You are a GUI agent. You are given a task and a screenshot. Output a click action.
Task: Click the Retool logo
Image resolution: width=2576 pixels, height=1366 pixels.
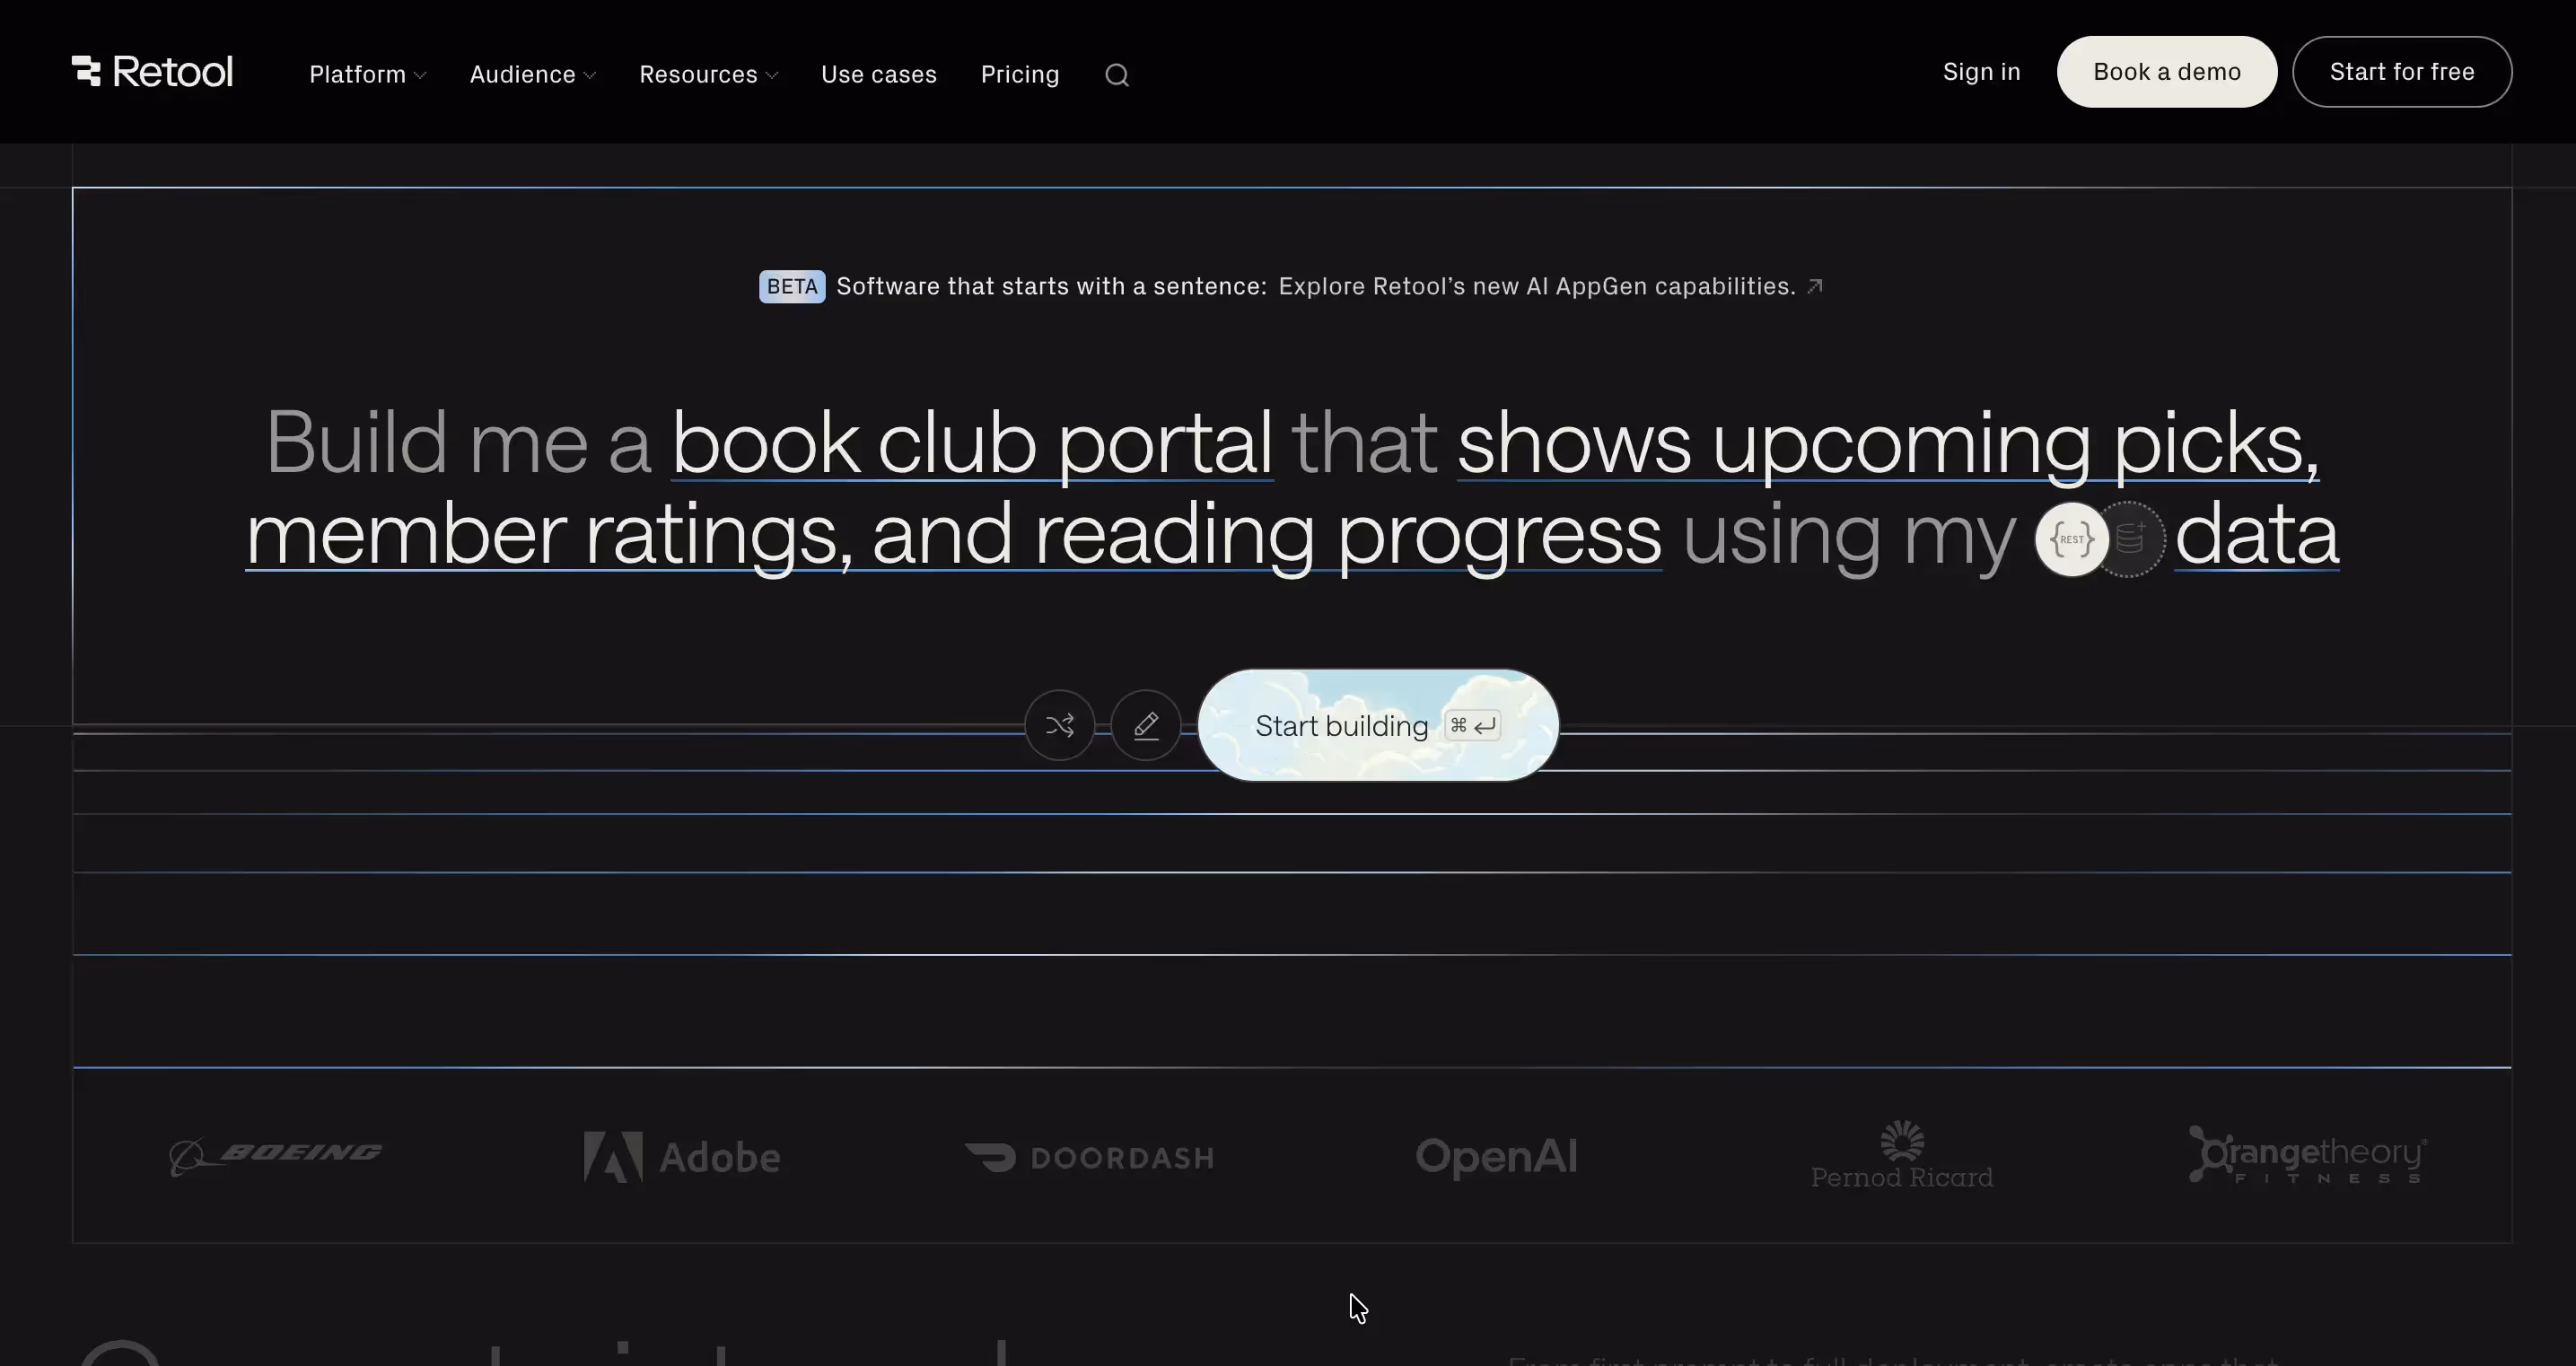click(151, 71)
